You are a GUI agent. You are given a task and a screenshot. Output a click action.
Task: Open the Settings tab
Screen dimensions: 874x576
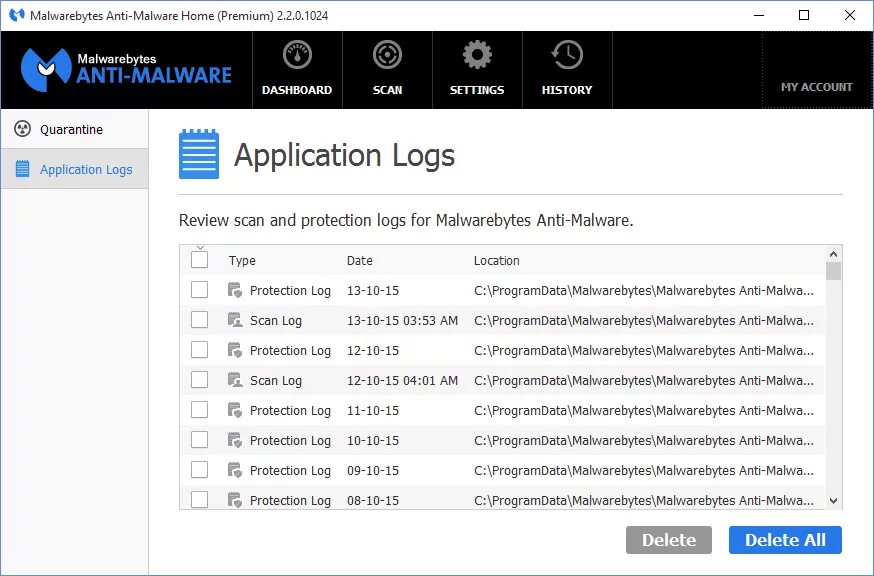tap(477, 70)
